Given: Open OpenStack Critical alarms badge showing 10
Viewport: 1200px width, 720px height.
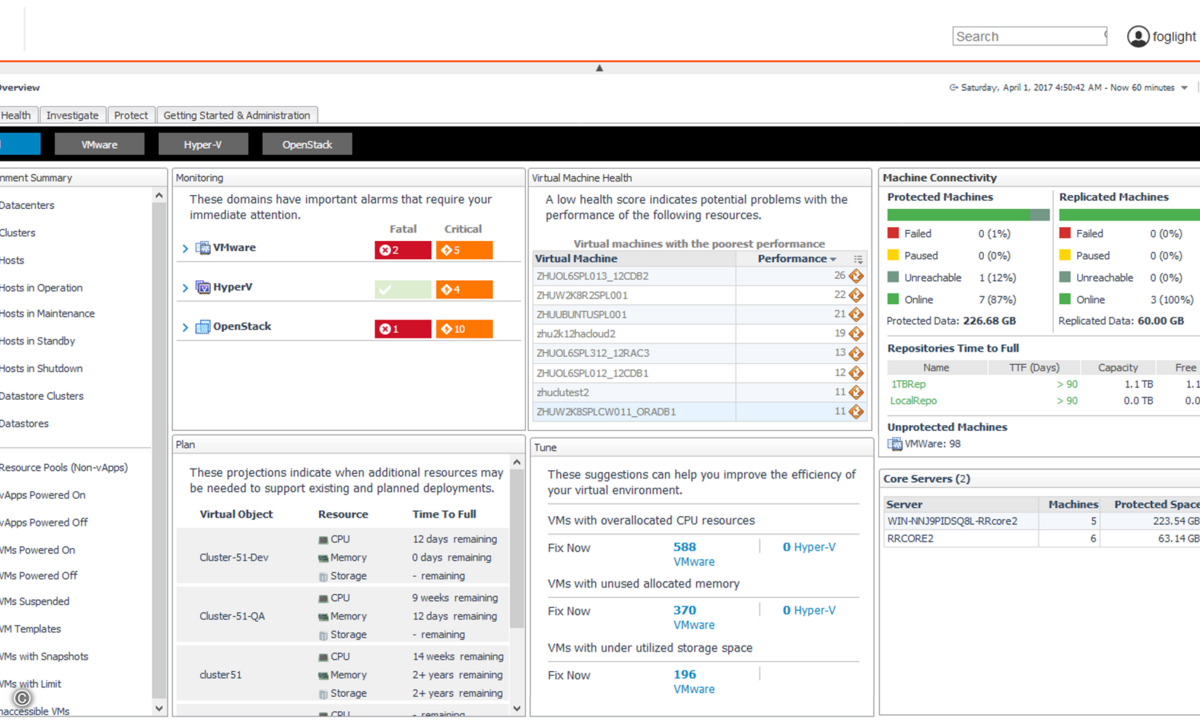Looking at the screenshot, I should [x=464, y=329].
